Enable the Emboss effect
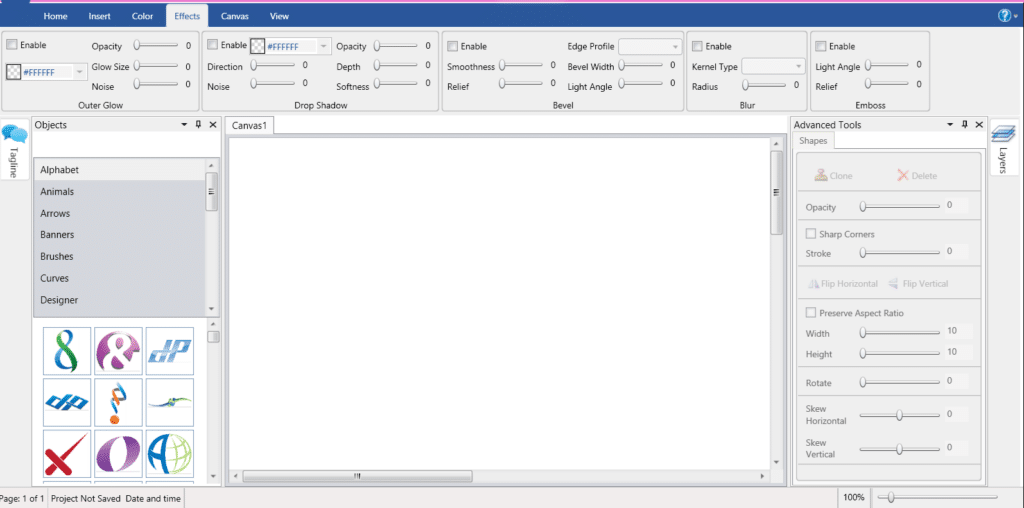 click(x=821, y=46)
